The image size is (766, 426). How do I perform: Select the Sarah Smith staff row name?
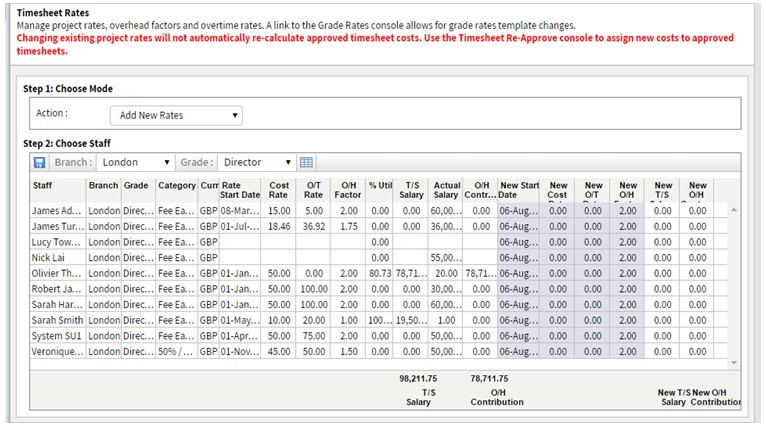tap(57, 320)
